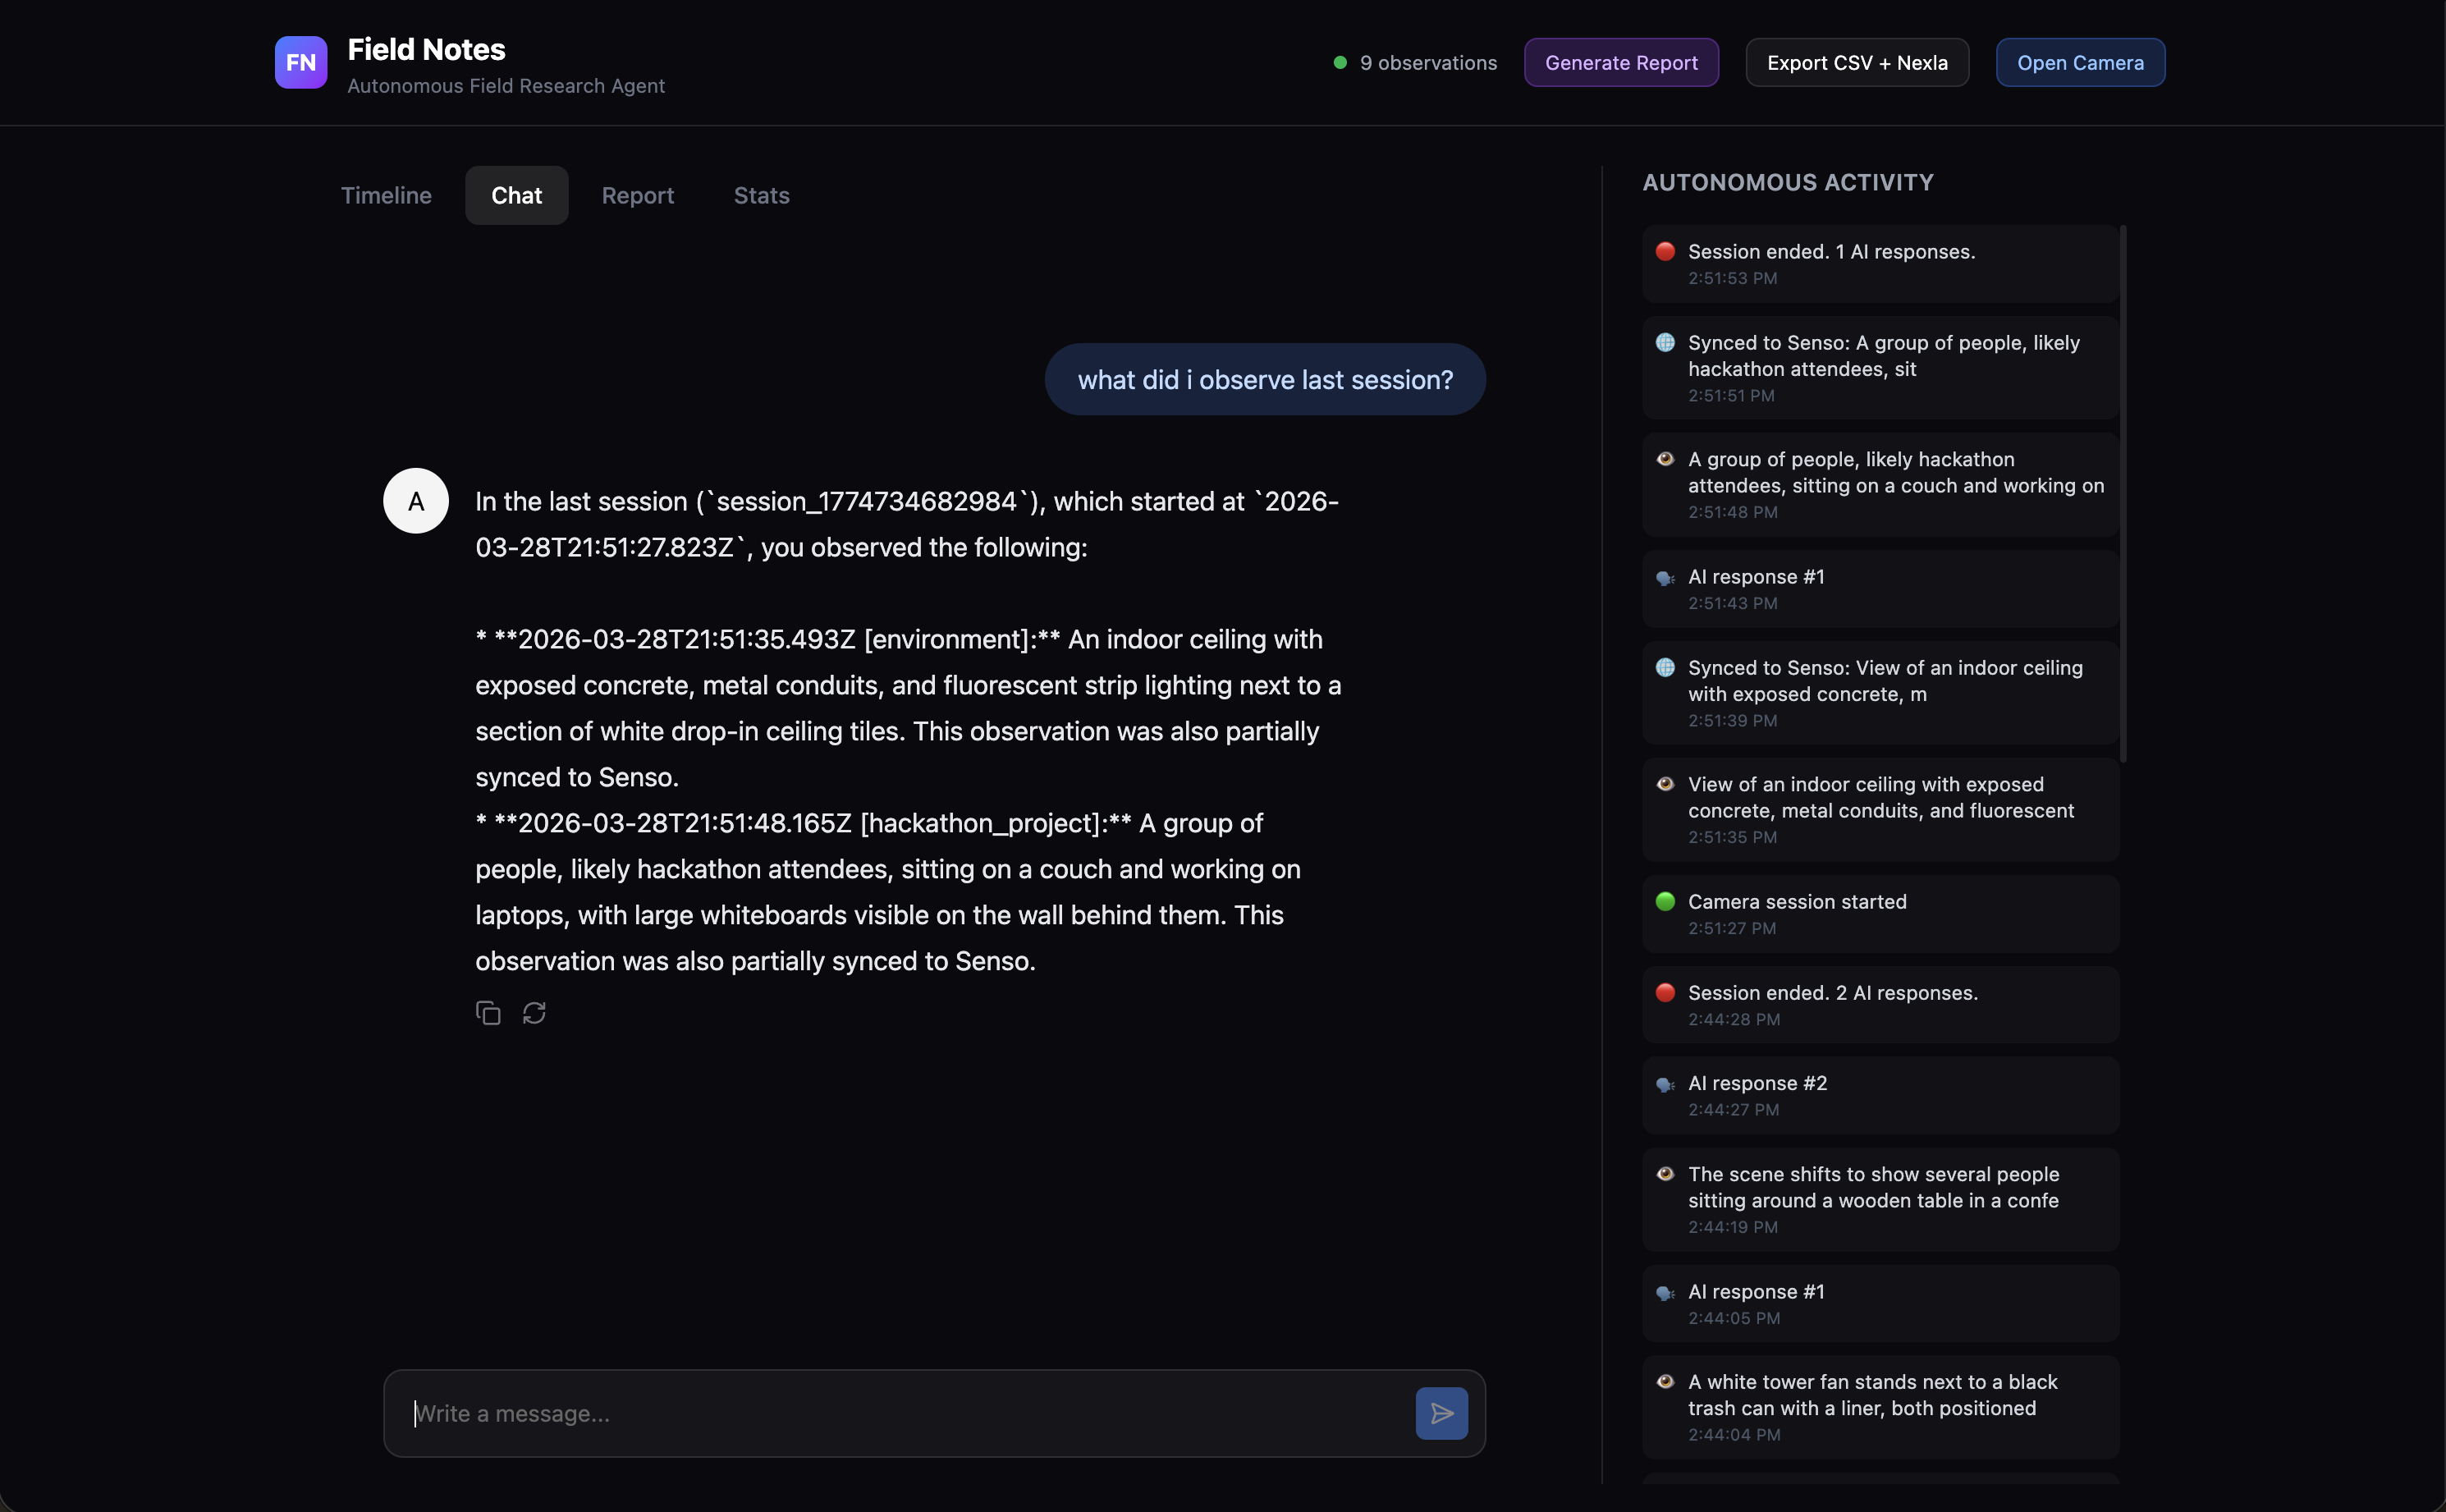Click the assistant avatar circle labeled A
The image size is (2446, 1512).
[416, 501]
